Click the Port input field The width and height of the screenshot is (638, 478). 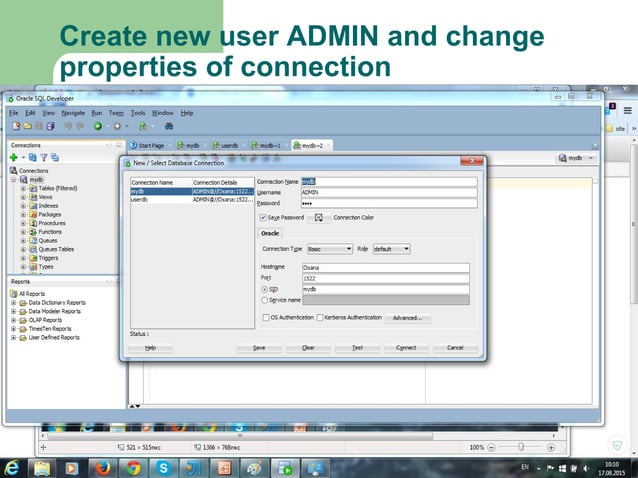coord(386,279)
